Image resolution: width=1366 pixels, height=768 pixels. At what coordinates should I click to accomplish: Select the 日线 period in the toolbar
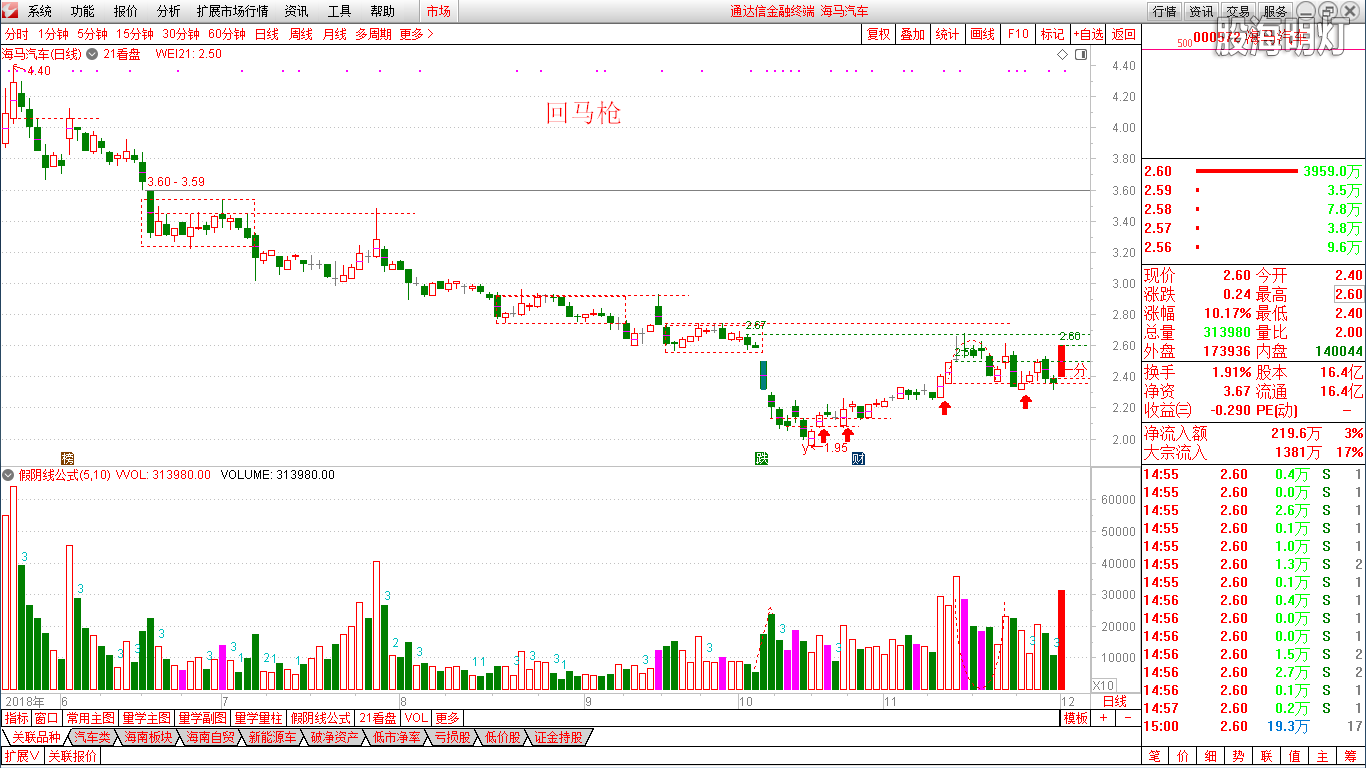(x=267, y=34)
